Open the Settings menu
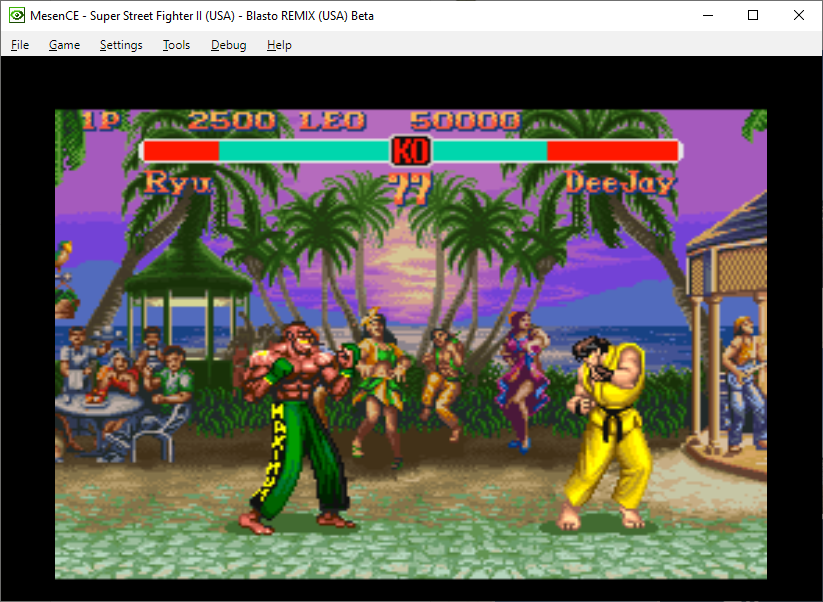 coord(121,45)
